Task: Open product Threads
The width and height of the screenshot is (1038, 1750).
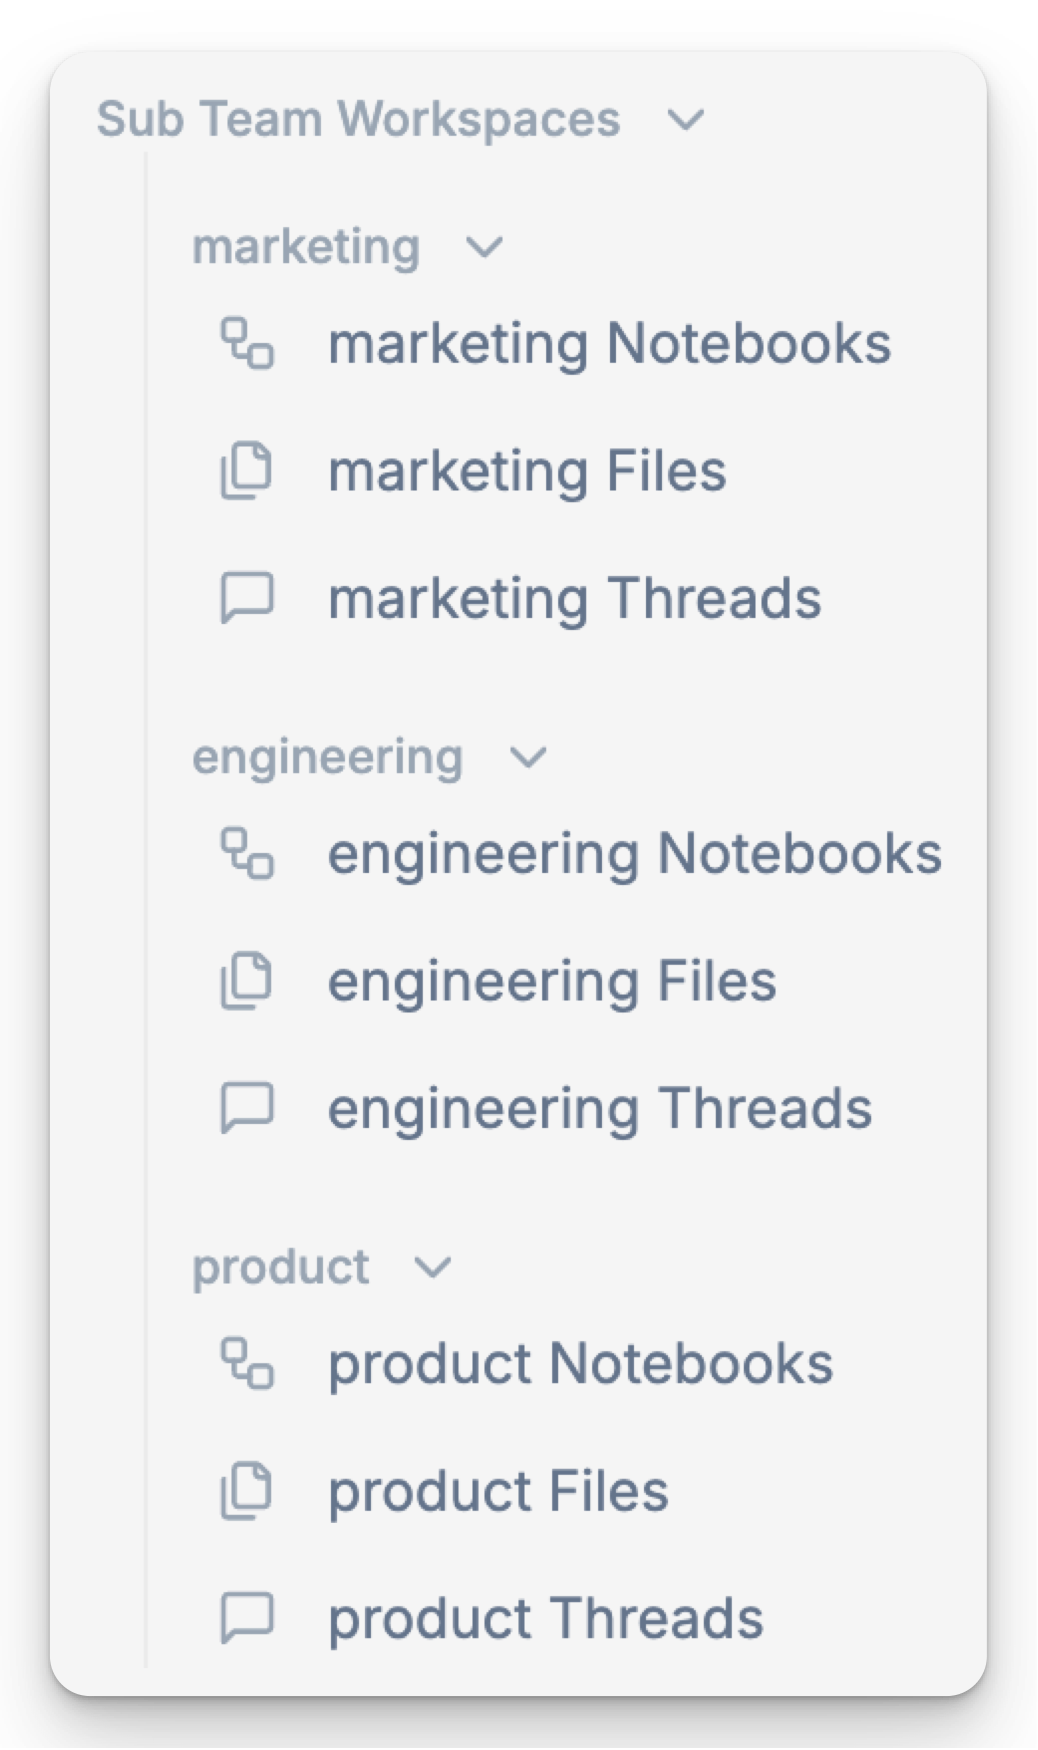Action: pyautogui.click(x=546, y=1618)
